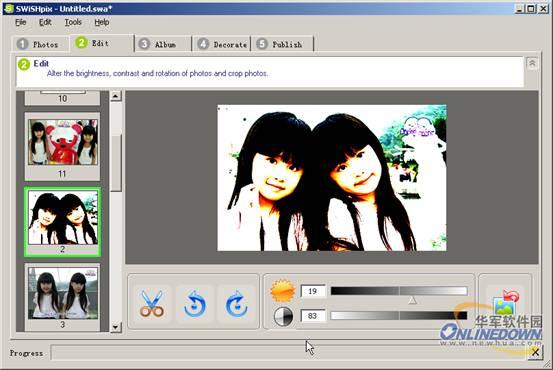This screenshot has width=553, height=370.
Task: Open the Decorate tab
Action: (222, 44)
